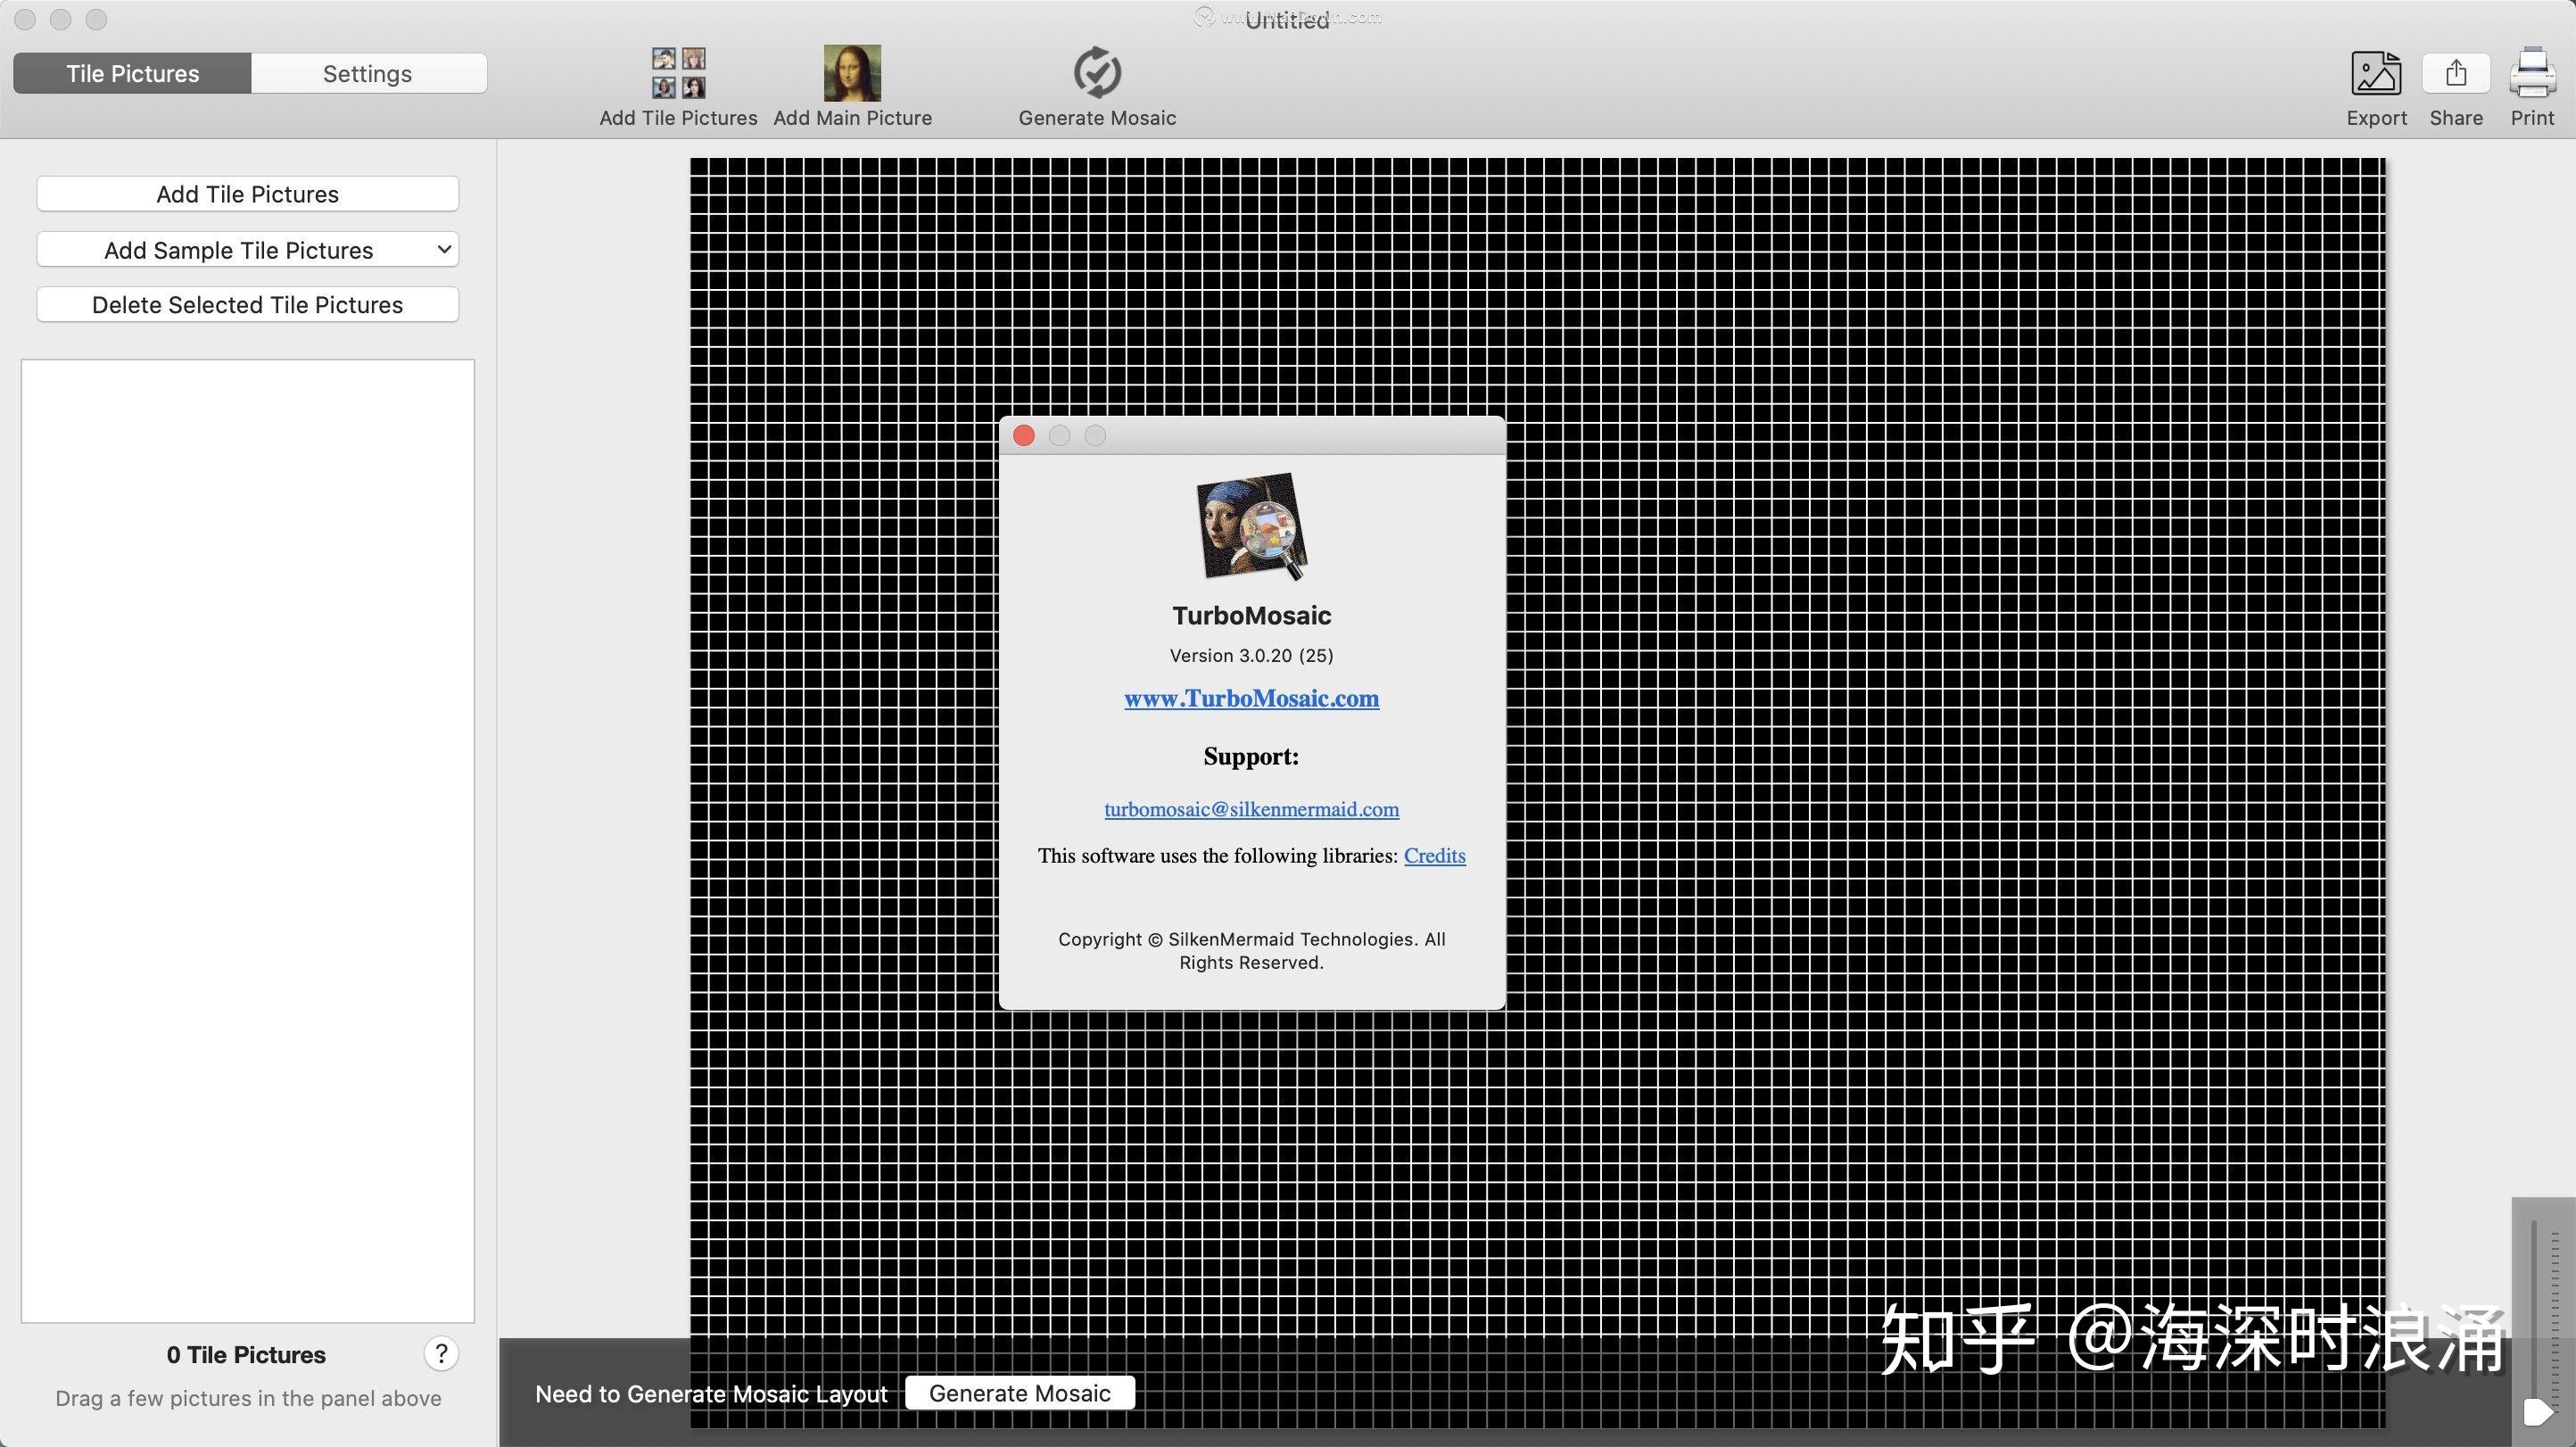This screenshot has width=2576, height=1447.
Task: Switch to the Settings tab
Action: click(368, 73)
